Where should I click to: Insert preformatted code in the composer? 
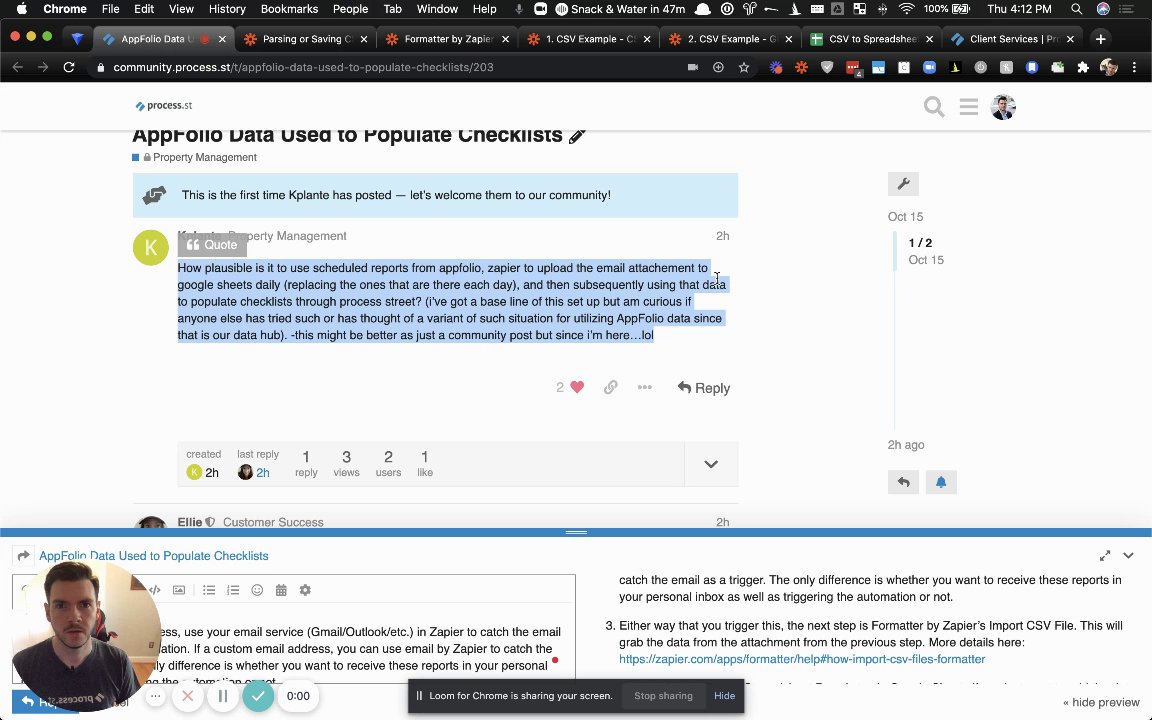click(154, 590)
